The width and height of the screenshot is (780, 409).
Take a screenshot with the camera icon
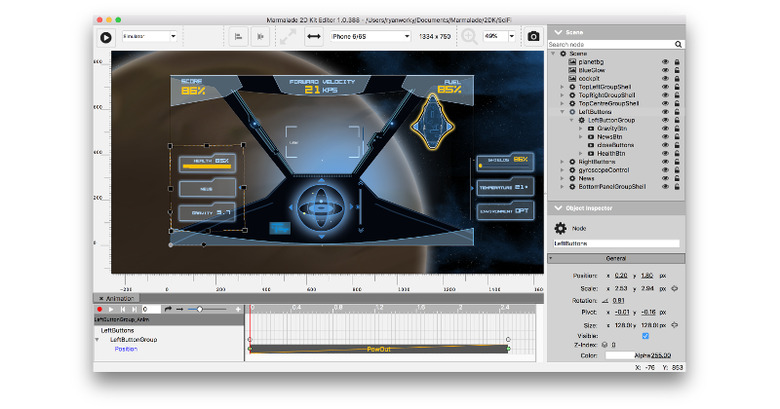[533, 36]
